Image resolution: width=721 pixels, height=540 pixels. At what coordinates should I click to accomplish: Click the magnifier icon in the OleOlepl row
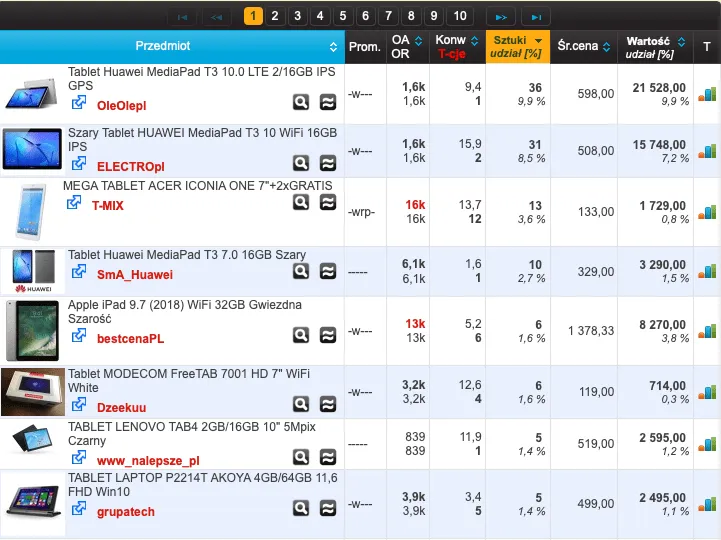click(301, 102)
